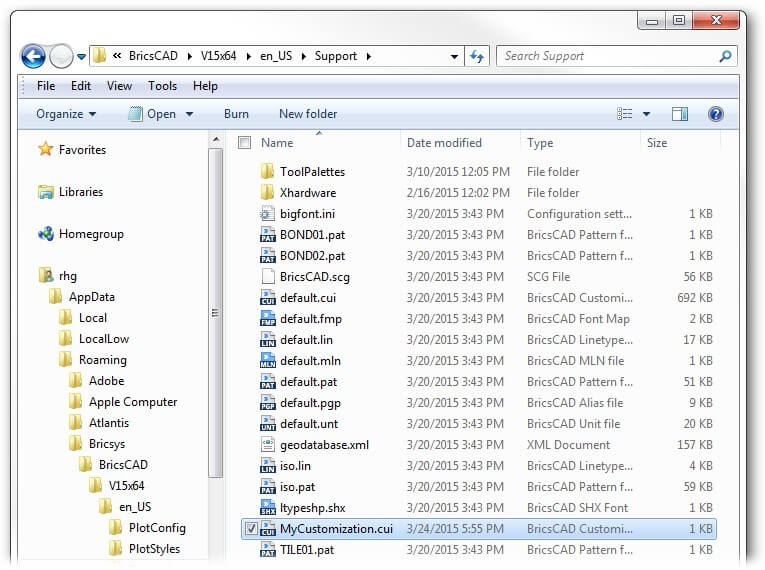Sort by Date modified column header
765x570 pixels.
(444, 143)
